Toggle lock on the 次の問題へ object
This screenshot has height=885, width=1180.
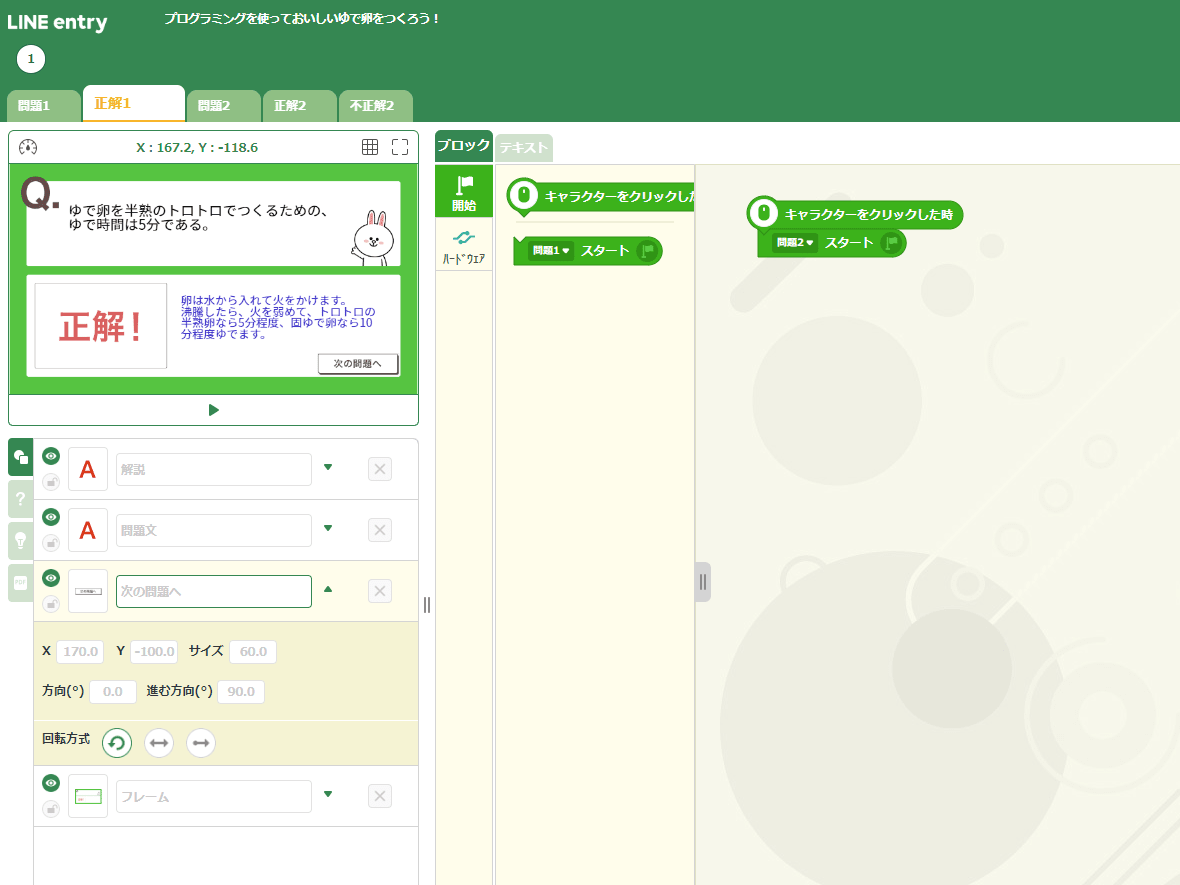[x=50, y=604]
